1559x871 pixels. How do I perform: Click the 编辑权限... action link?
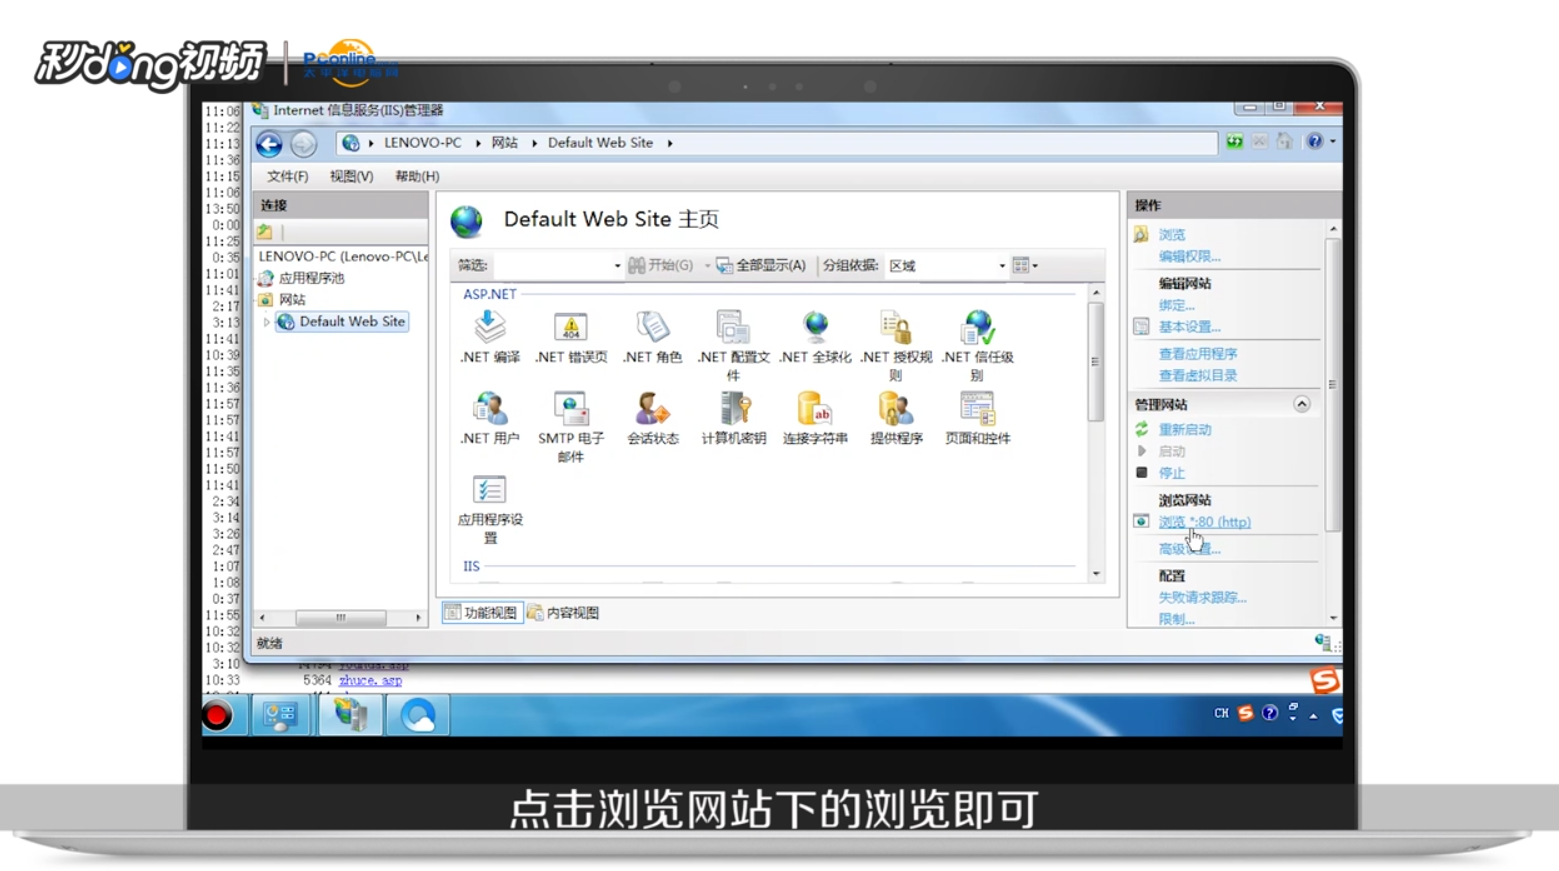pyautogui.click(x=1189, y=256)
